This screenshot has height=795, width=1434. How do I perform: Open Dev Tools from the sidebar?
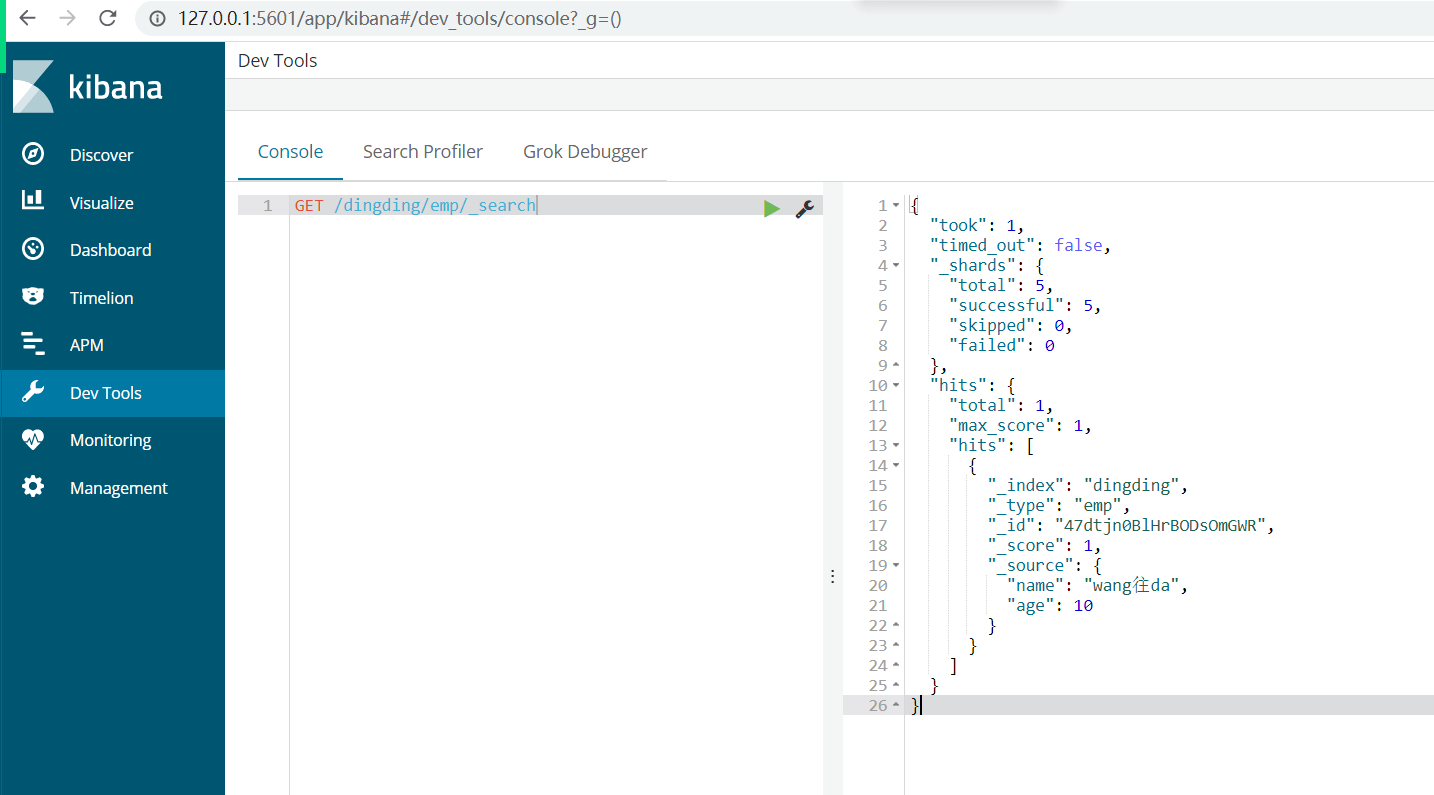pos(105,393)
